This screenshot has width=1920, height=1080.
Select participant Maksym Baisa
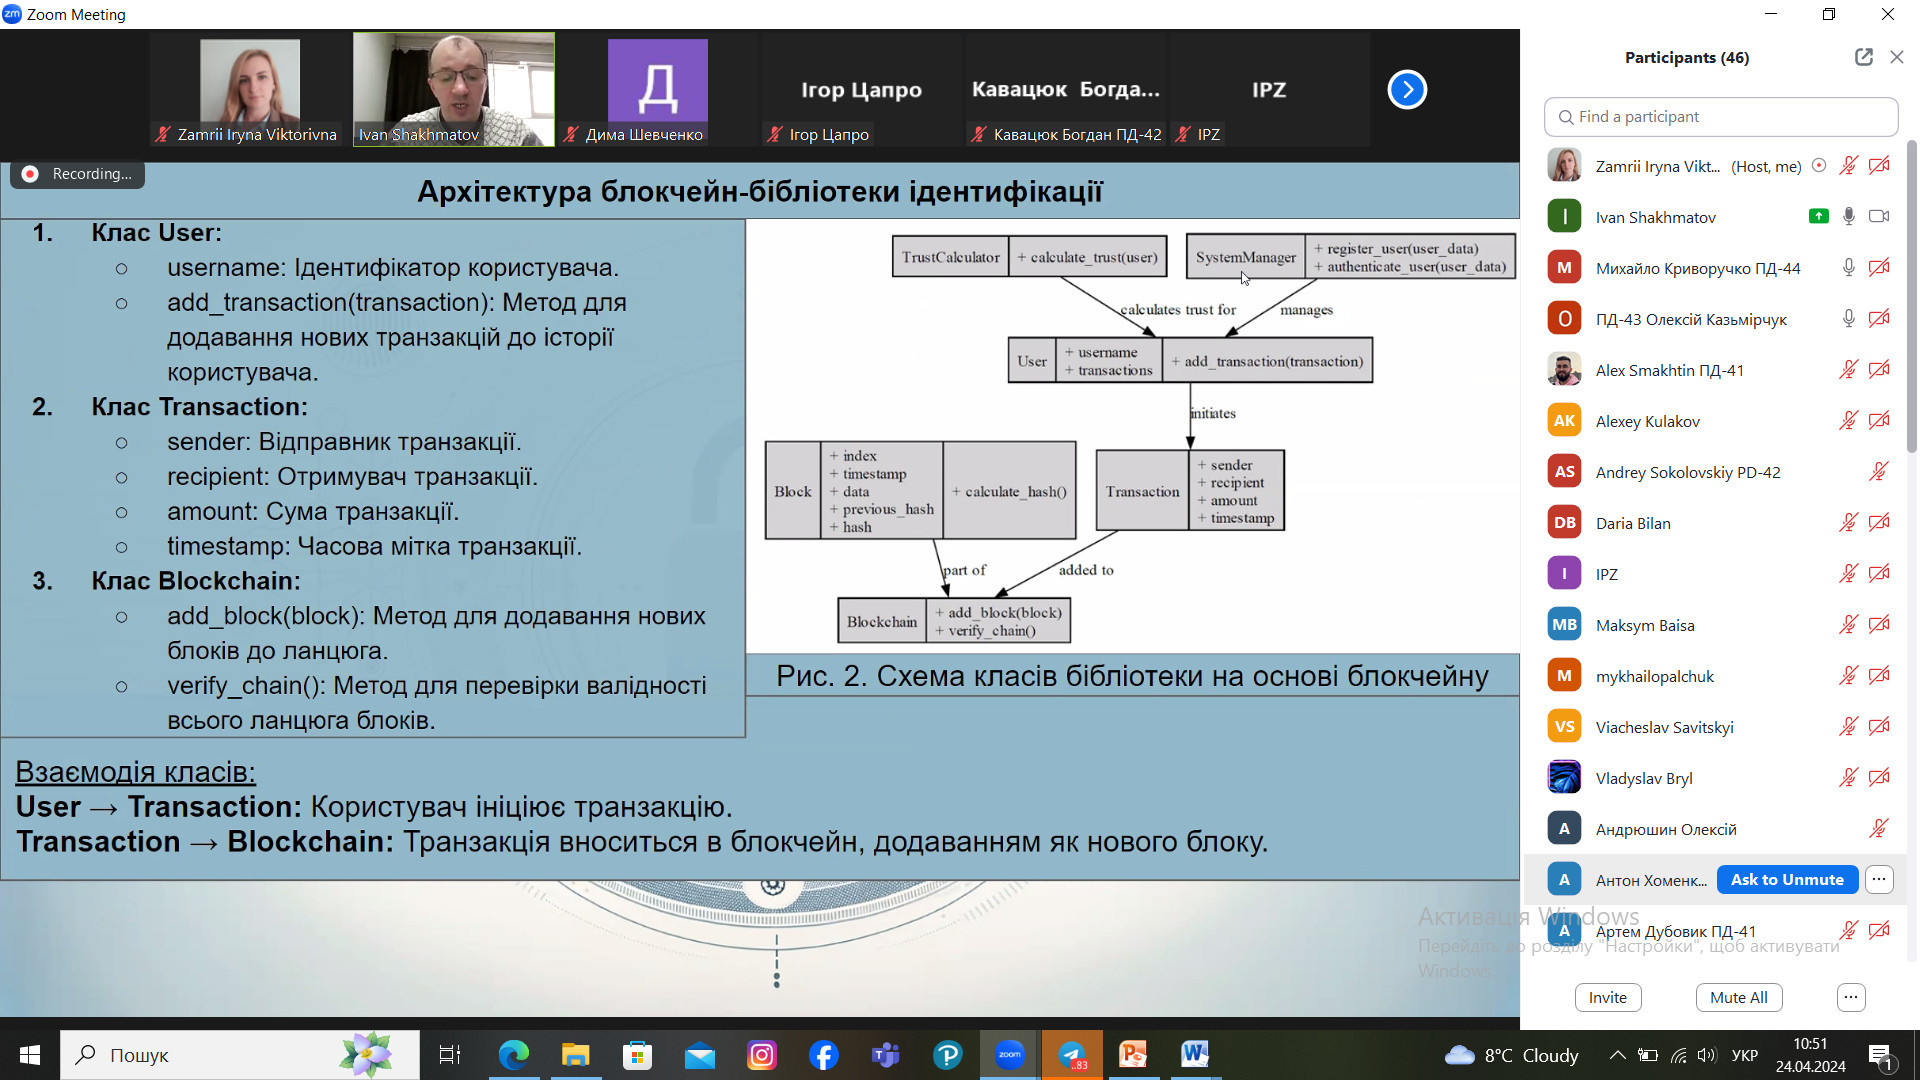tap(1715, 625)
